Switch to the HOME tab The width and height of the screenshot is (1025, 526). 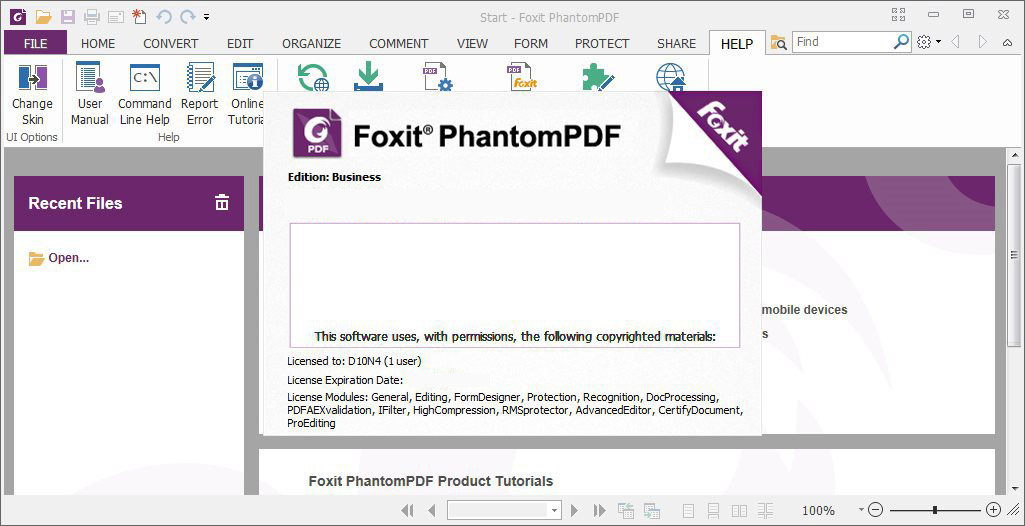98,44
